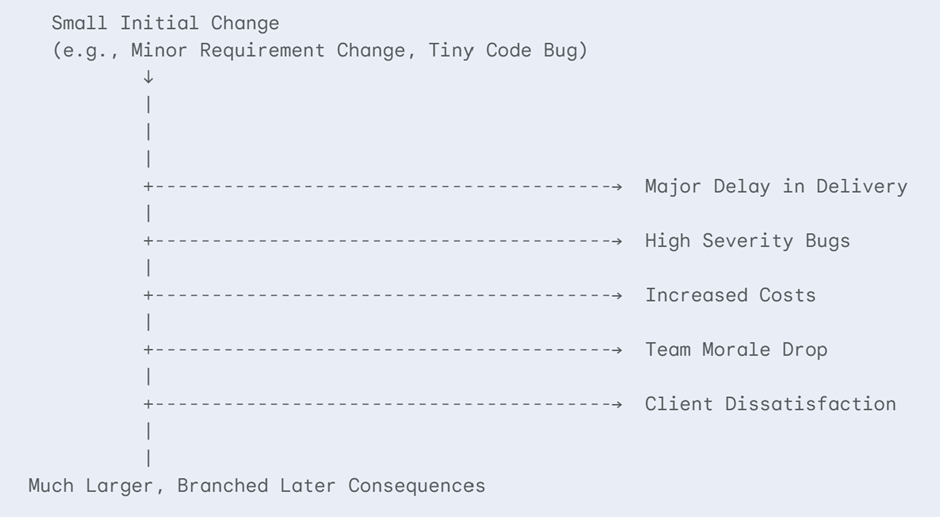This screenshot has height=517, width=940.
Task: Click arrowhead pointing to Major Delay in Delivery
Action: tap(618, 186)
